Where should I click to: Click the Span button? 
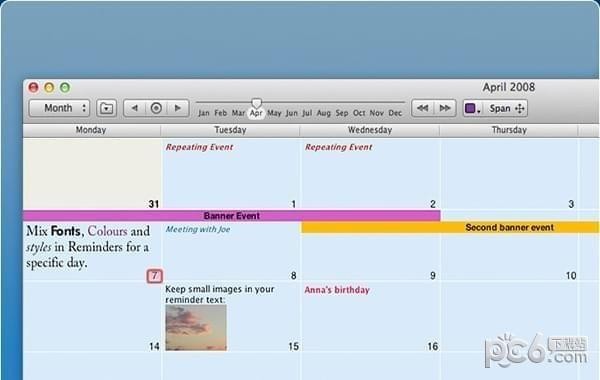point(506,108)
